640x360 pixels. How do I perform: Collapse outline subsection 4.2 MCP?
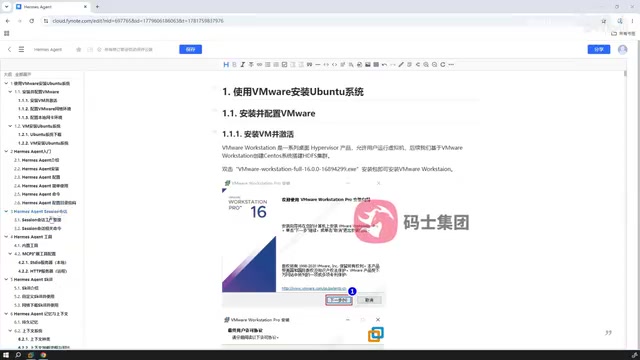point(10,254)
